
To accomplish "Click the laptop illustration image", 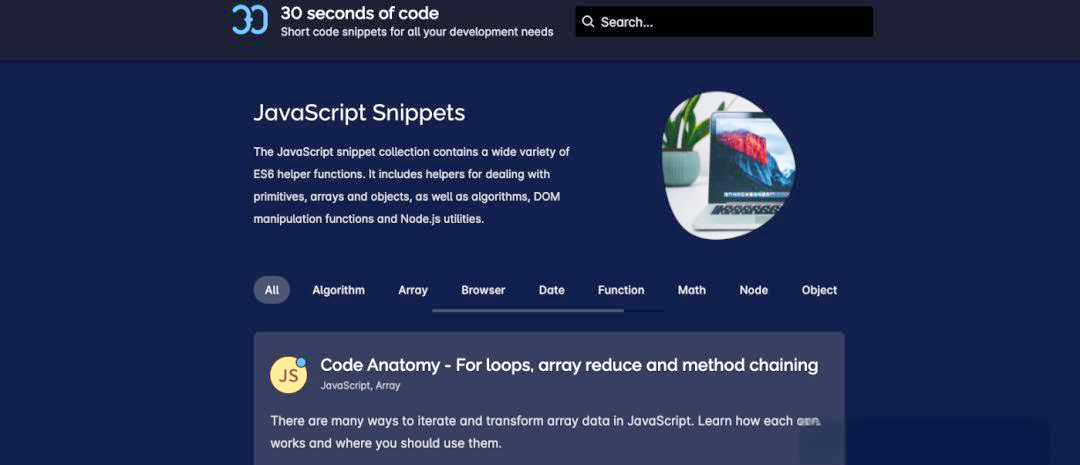I will (729, 165).
